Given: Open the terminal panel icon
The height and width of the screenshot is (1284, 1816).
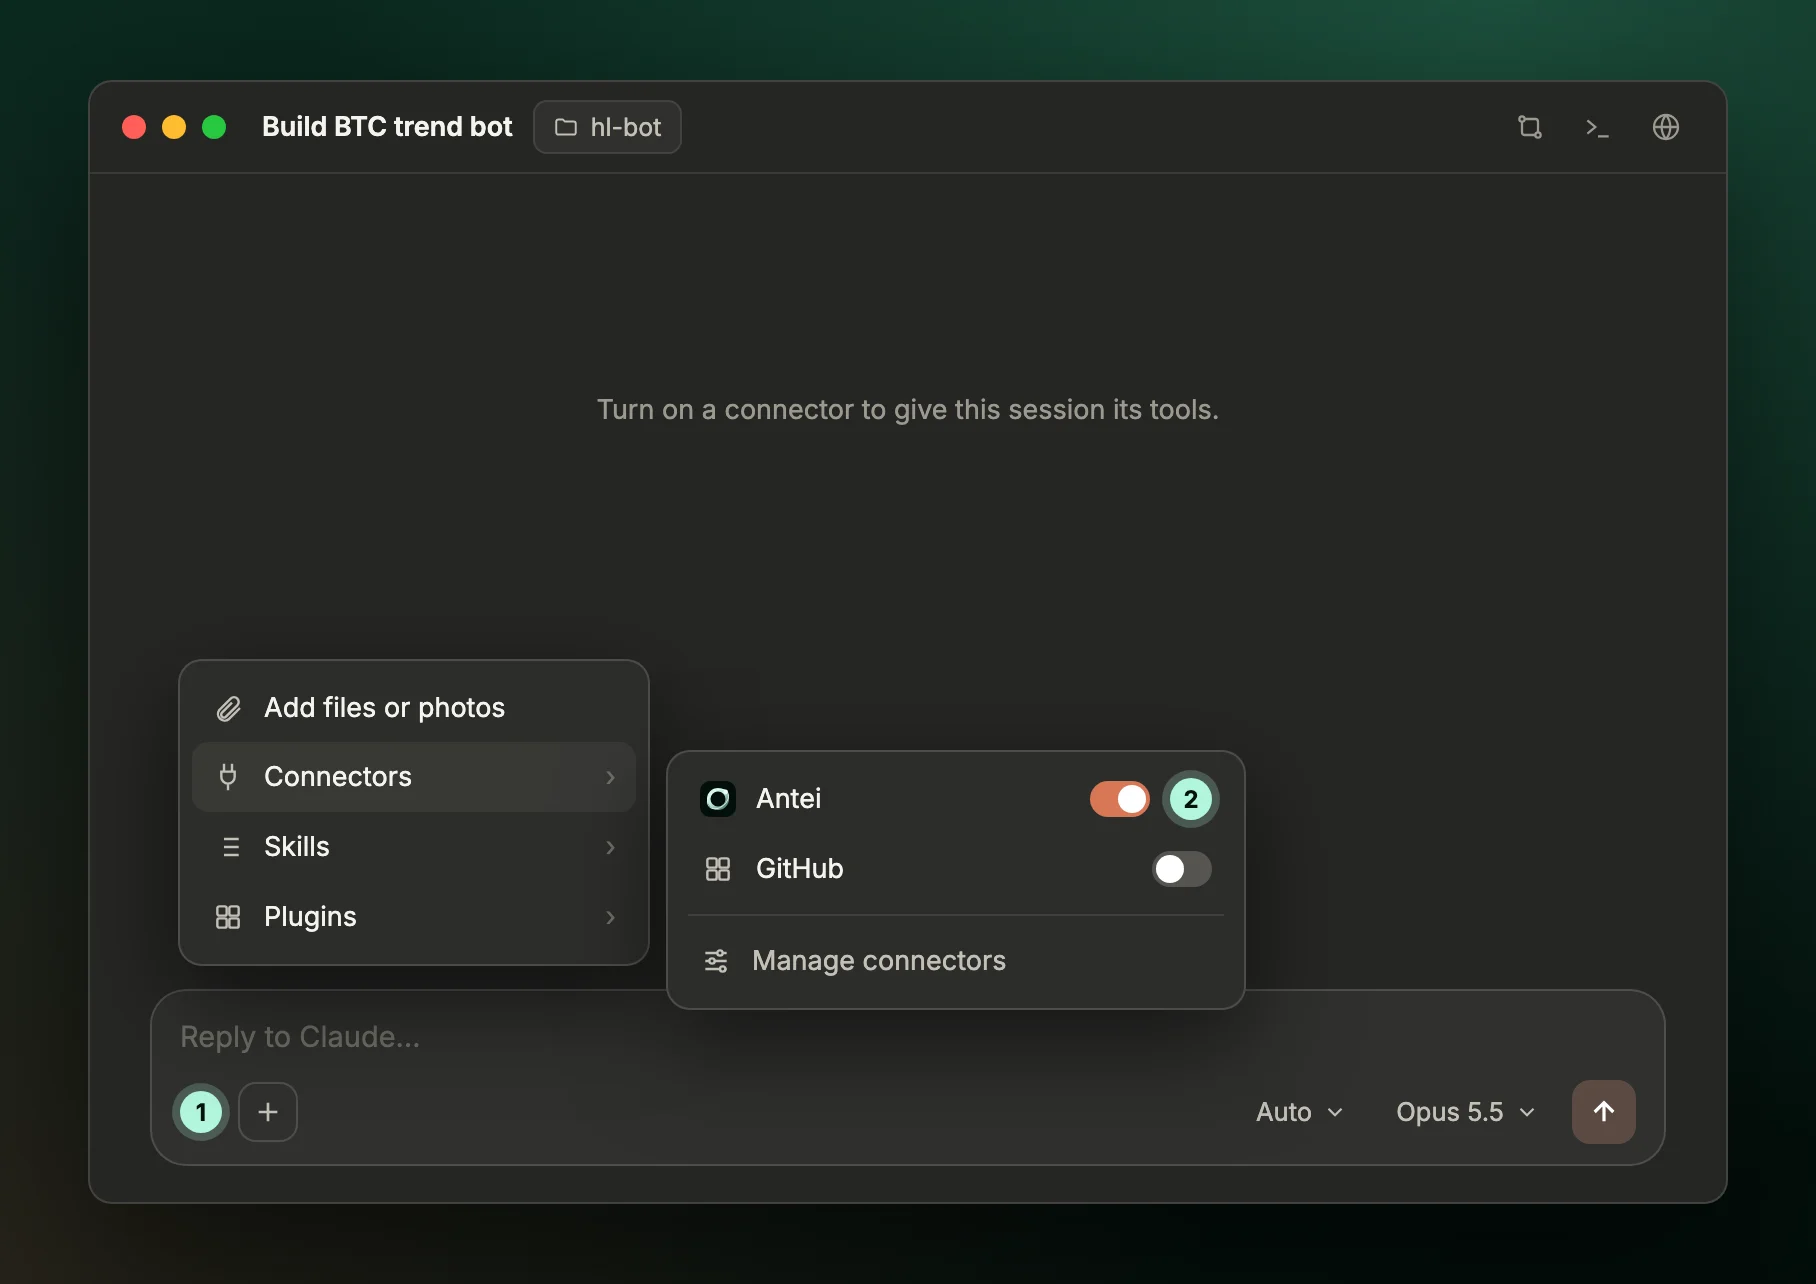Looking at the screenshot, I should point(1597,127).
